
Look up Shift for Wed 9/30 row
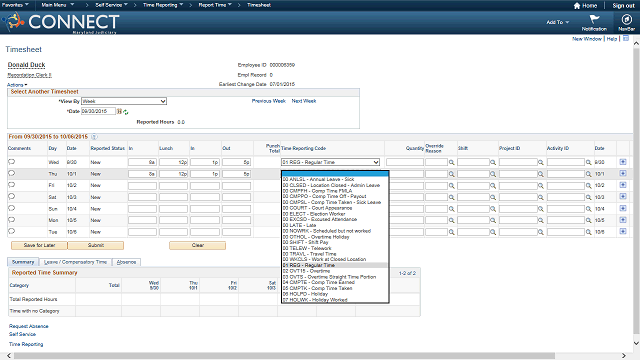(493, 162)
